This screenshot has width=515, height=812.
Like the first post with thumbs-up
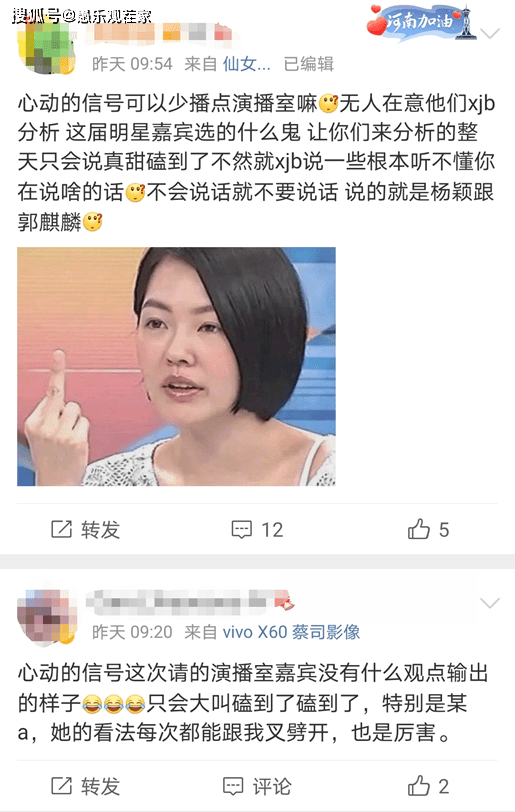tap(419, 529)
